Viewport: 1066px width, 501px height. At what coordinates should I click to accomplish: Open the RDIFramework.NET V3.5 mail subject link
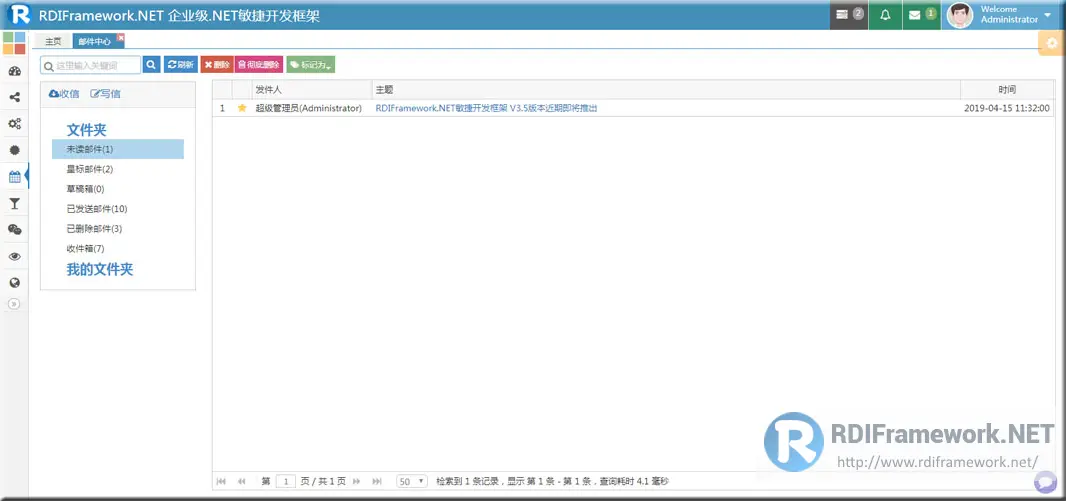(x=486, y=108)
